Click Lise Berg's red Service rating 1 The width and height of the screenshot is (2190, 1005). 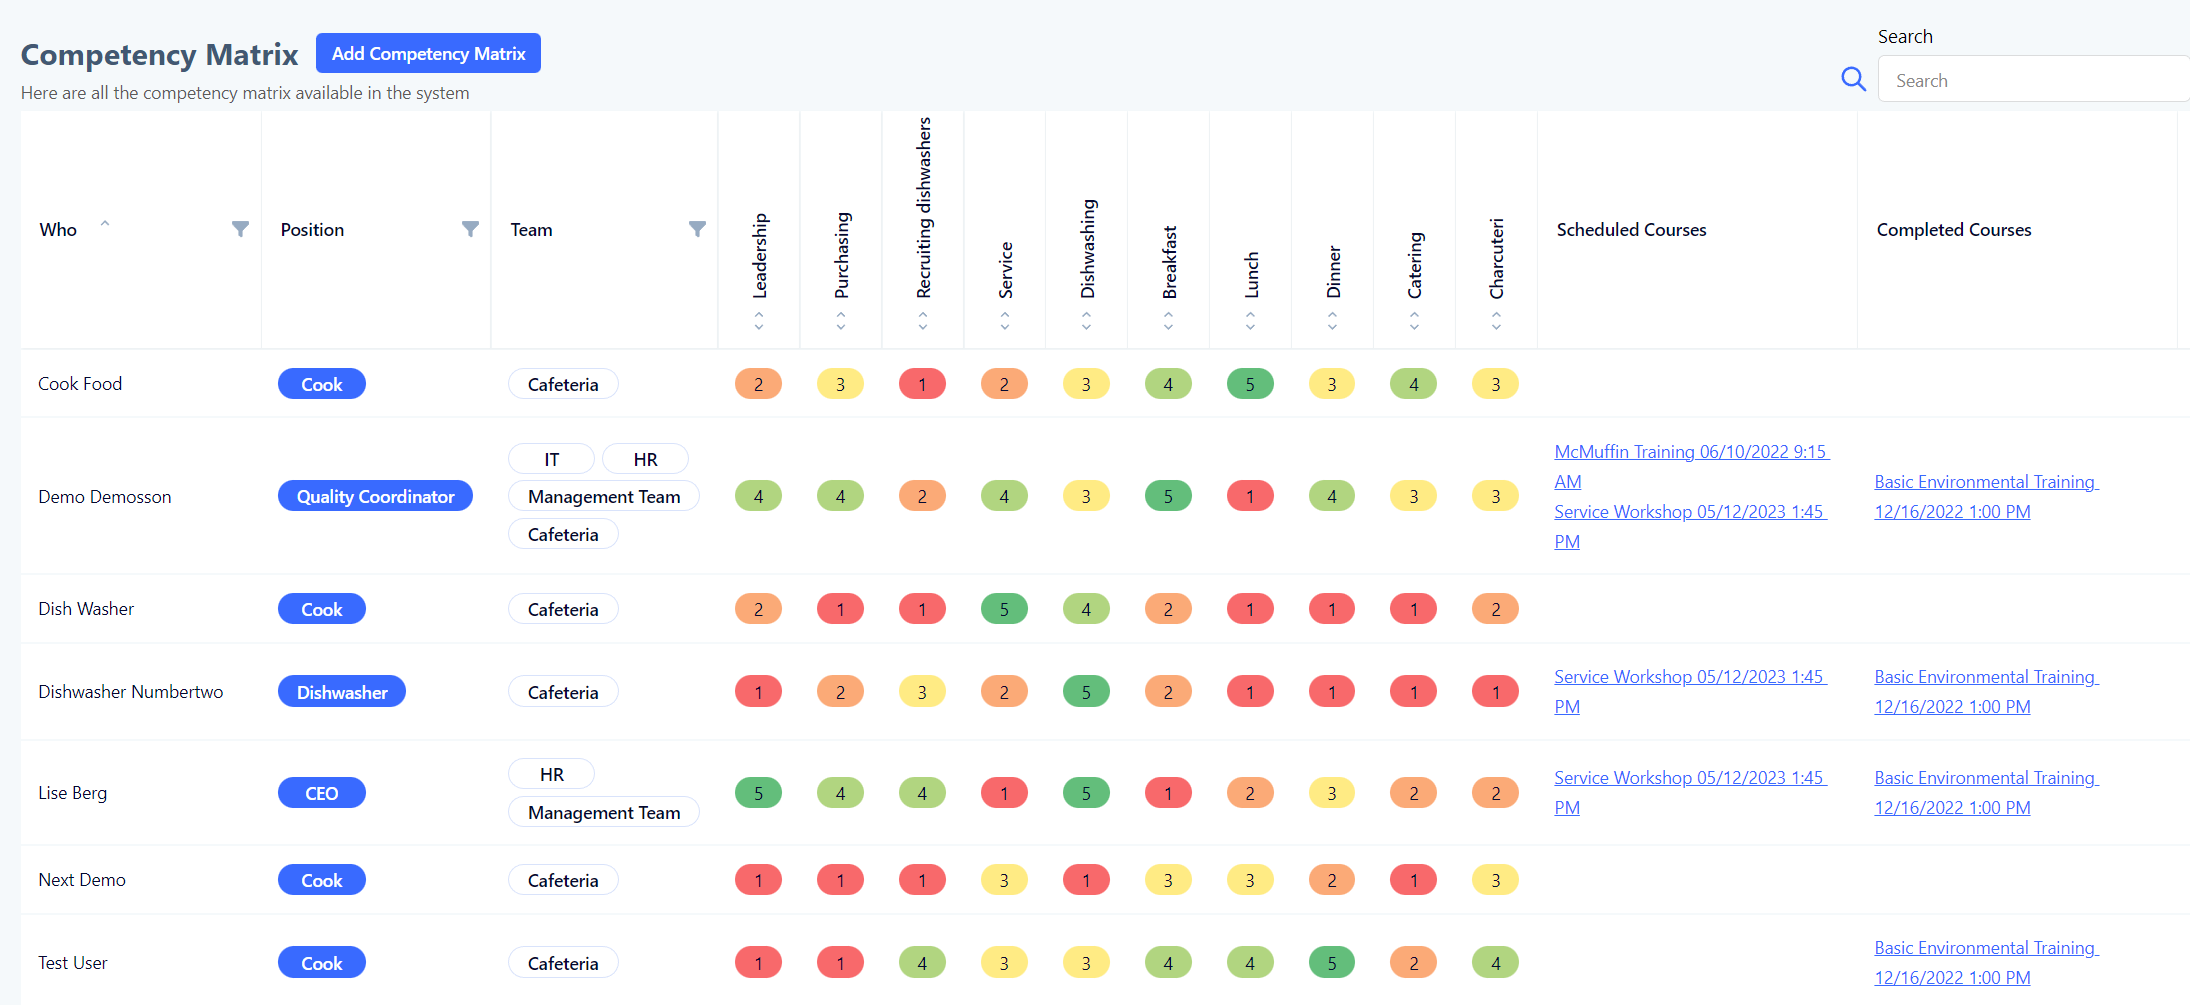[x=1004, y=794]
